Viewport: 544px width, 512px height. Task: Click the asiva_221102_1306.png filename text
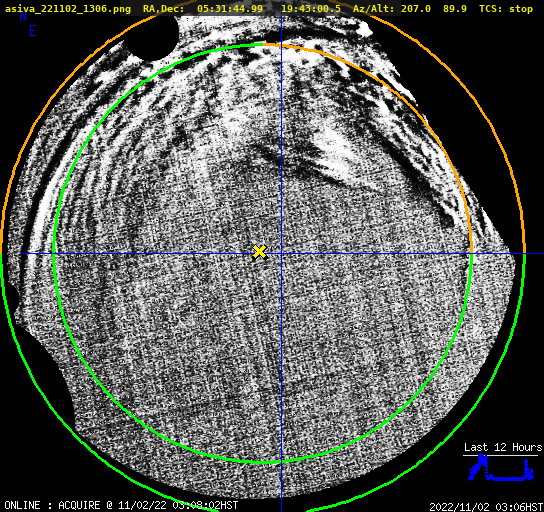[x=68, y=9]
